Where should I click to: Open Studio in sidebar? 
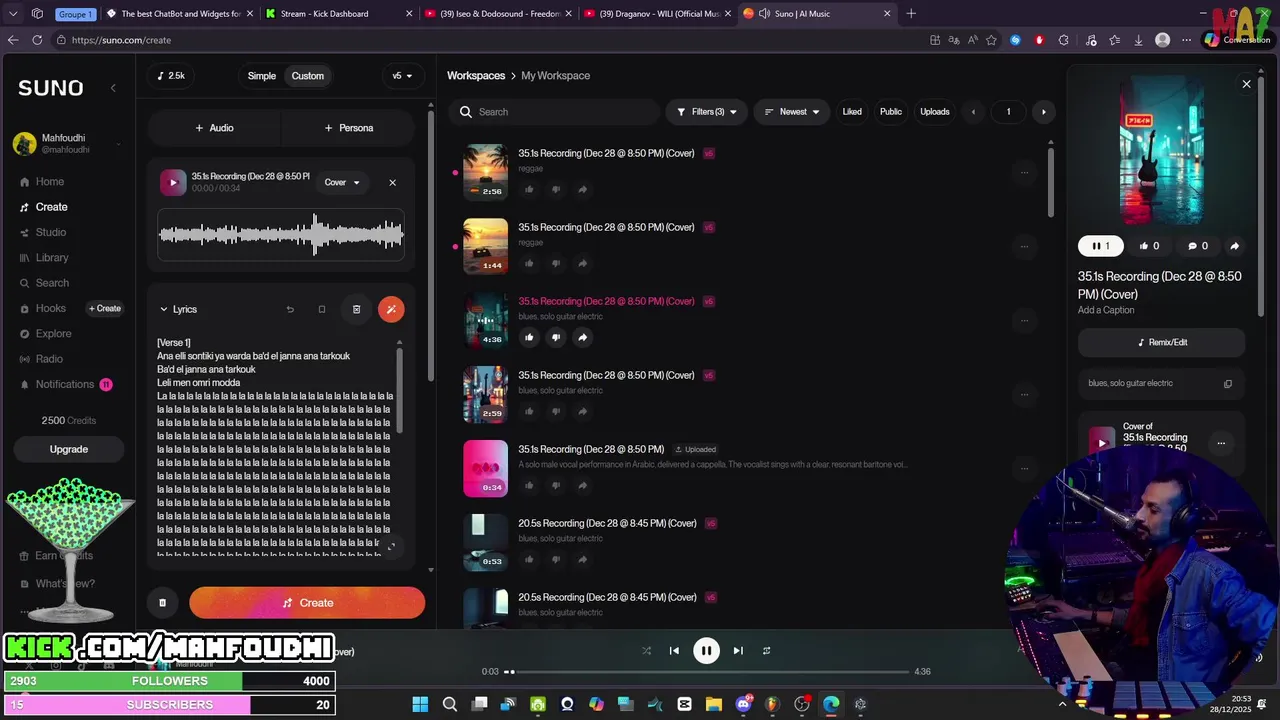51,232
